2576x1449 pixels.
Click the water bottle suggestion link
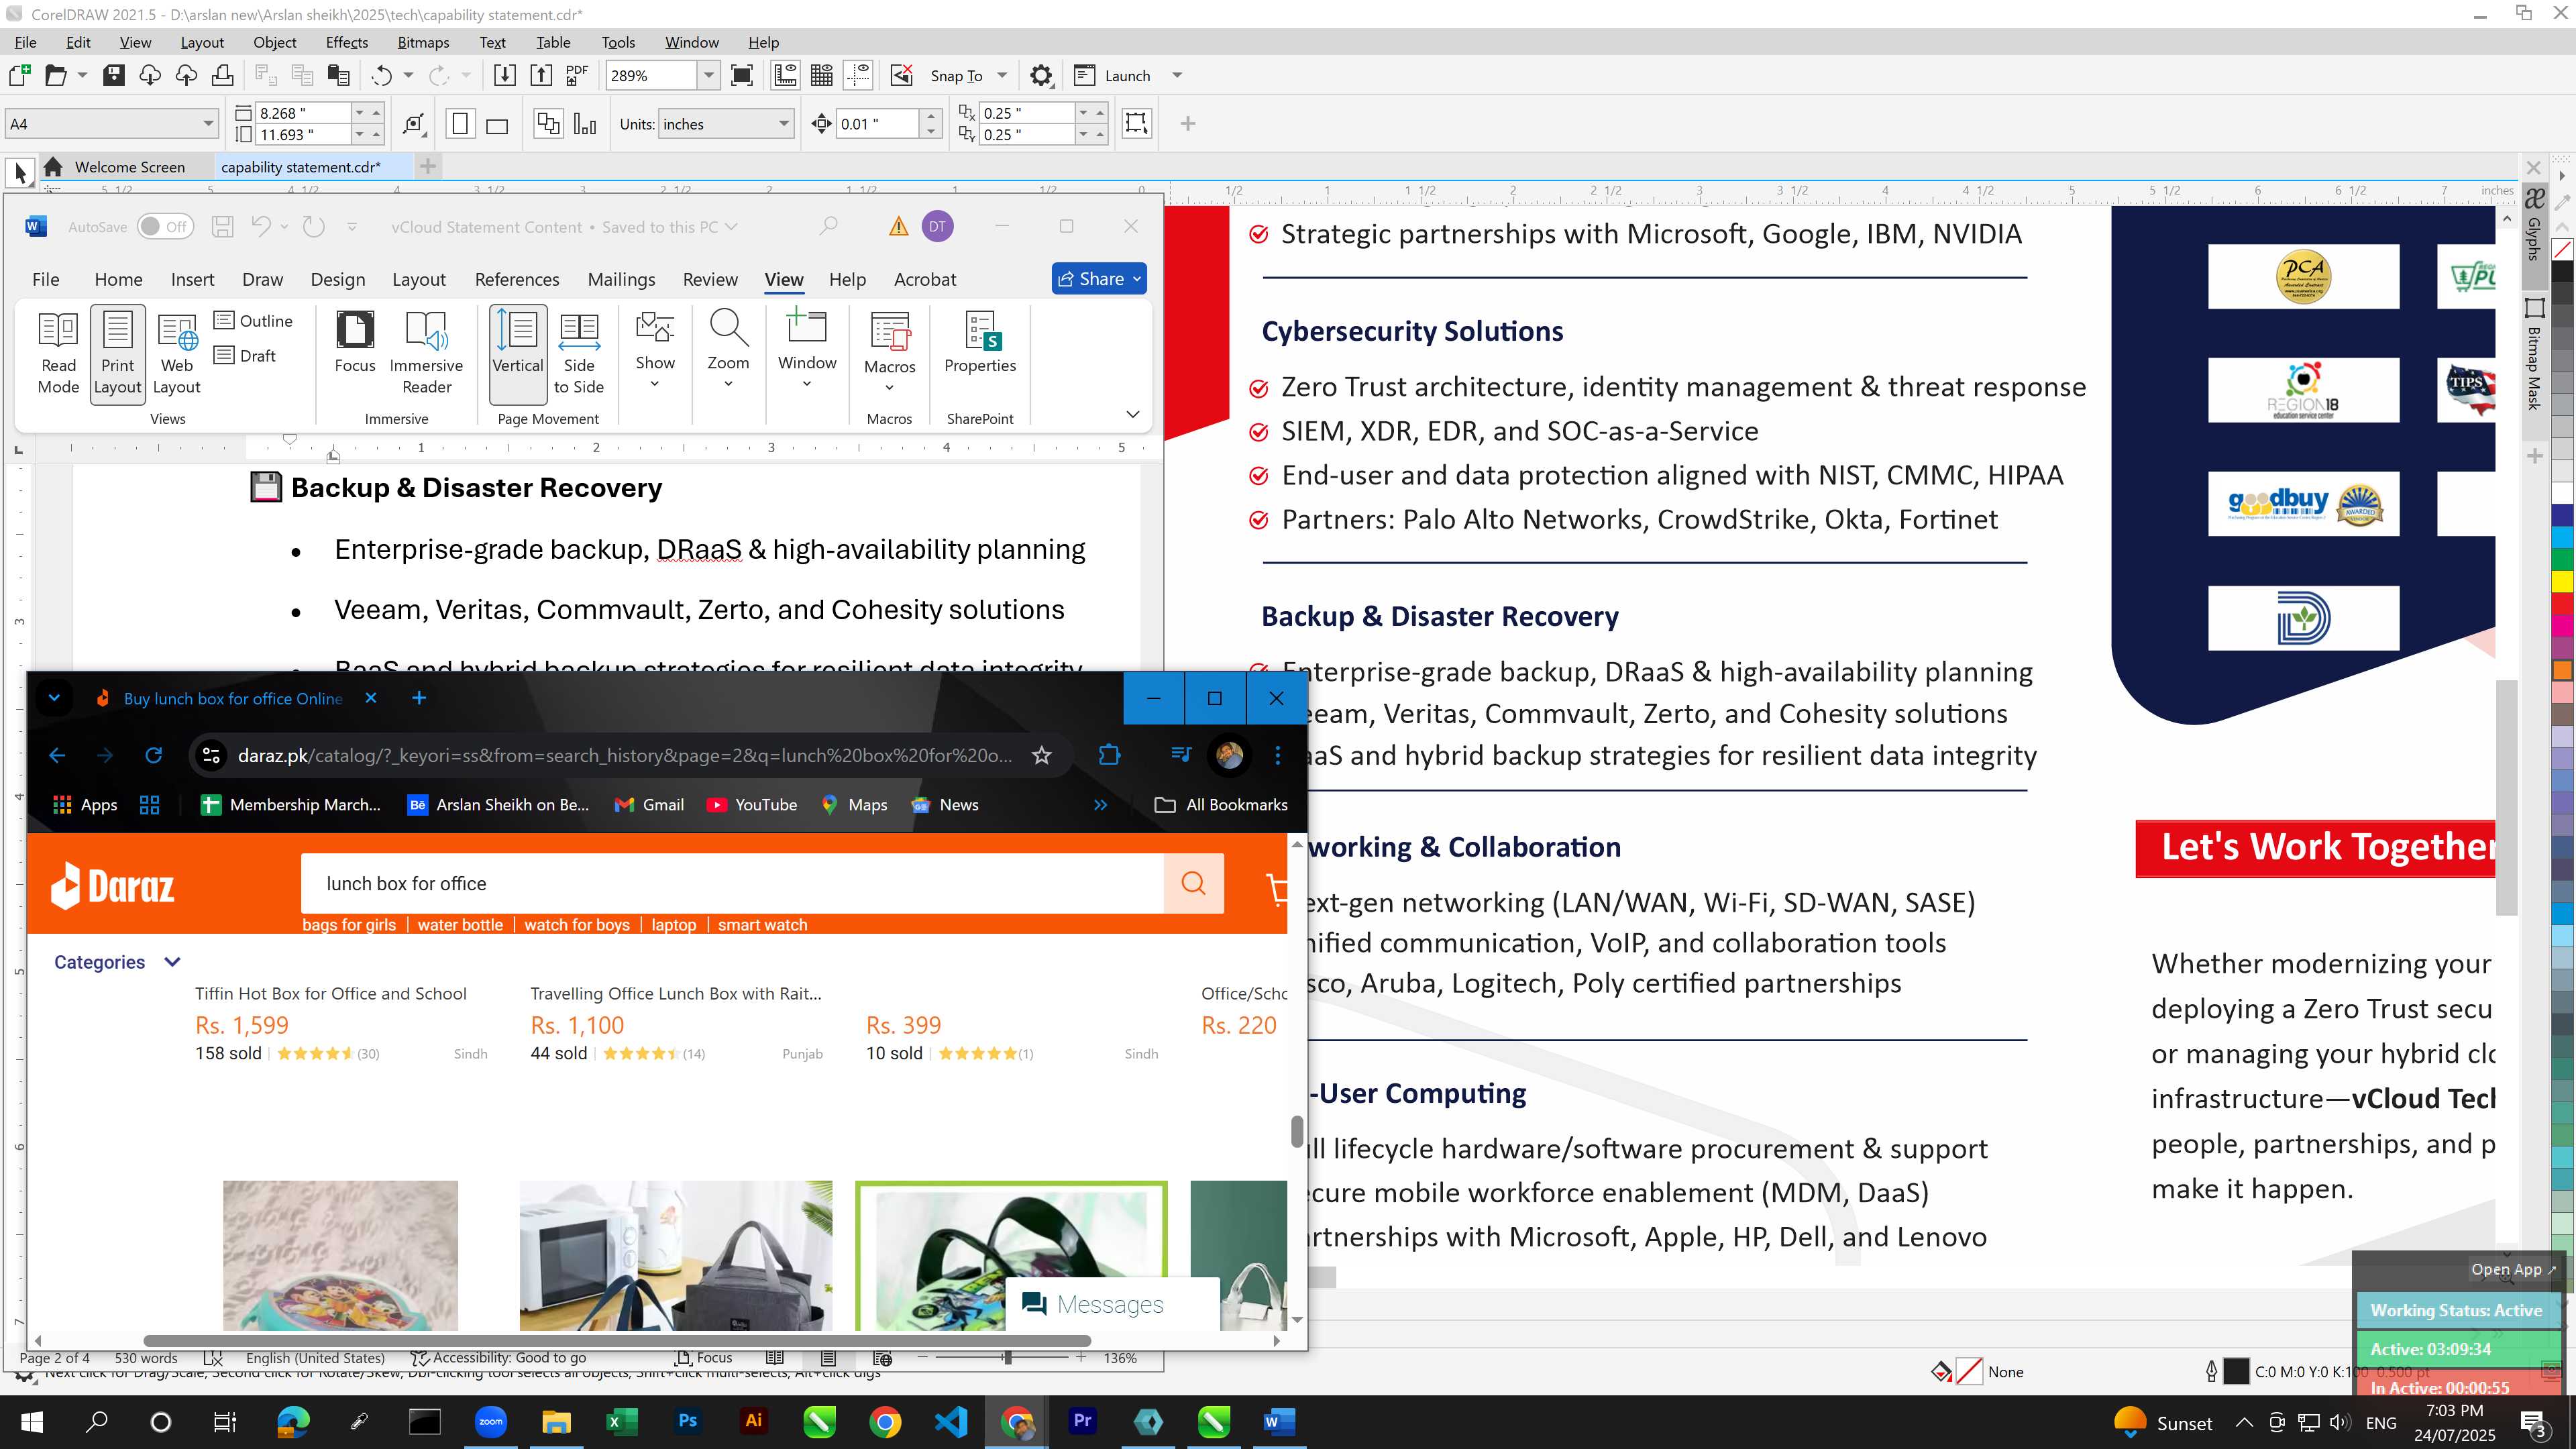(x=460, y=925)
